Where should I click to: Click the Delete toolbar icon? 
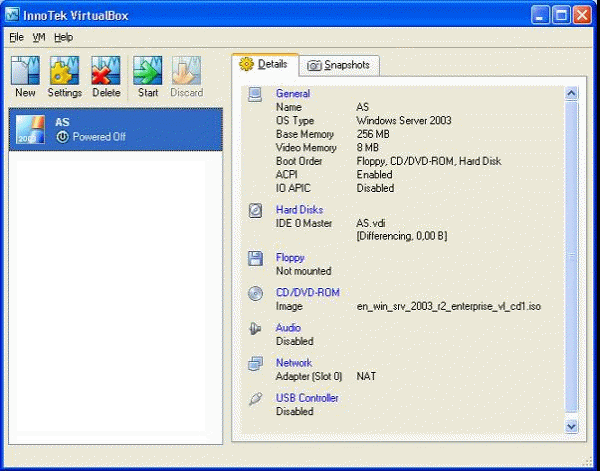point(106,70)
